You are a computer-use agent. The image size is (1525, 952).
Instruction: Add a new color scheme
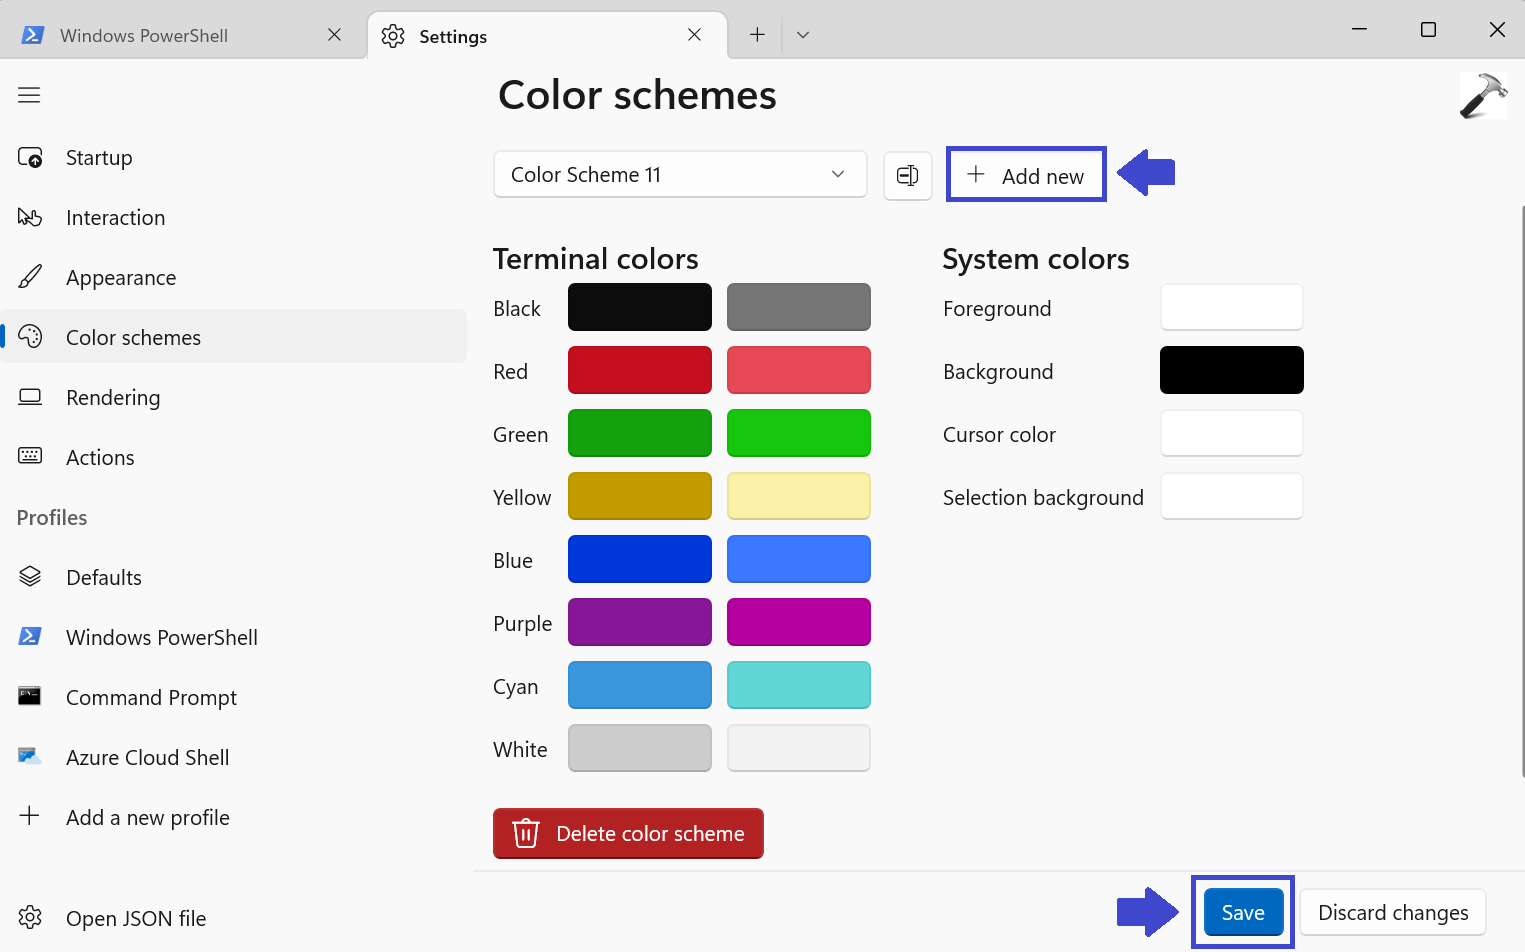1026,176
